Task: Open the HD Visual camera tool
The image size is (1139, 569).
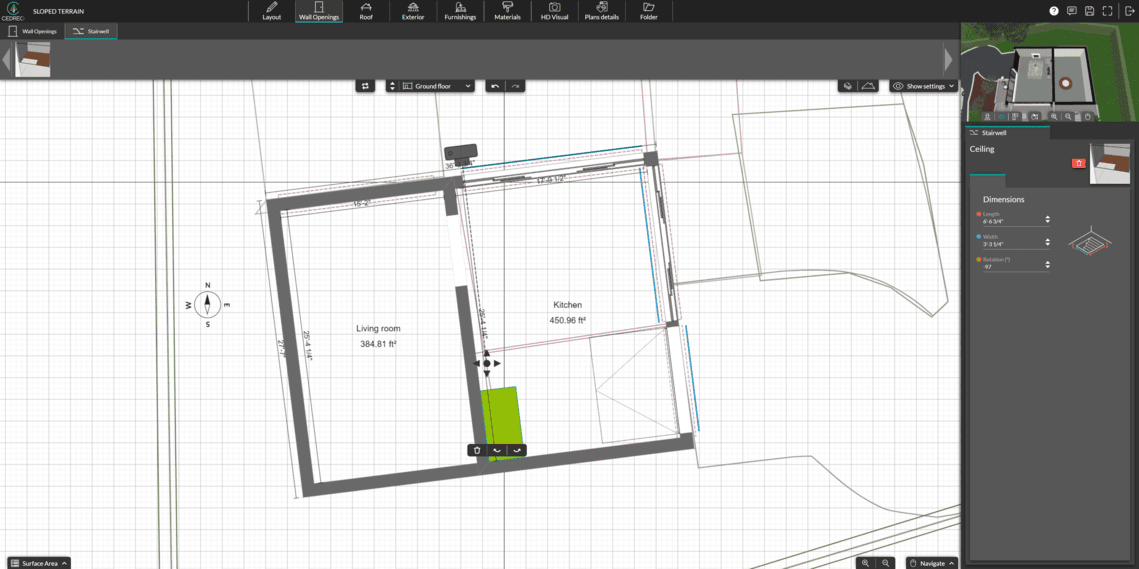Action: click(x=554, y=11)
